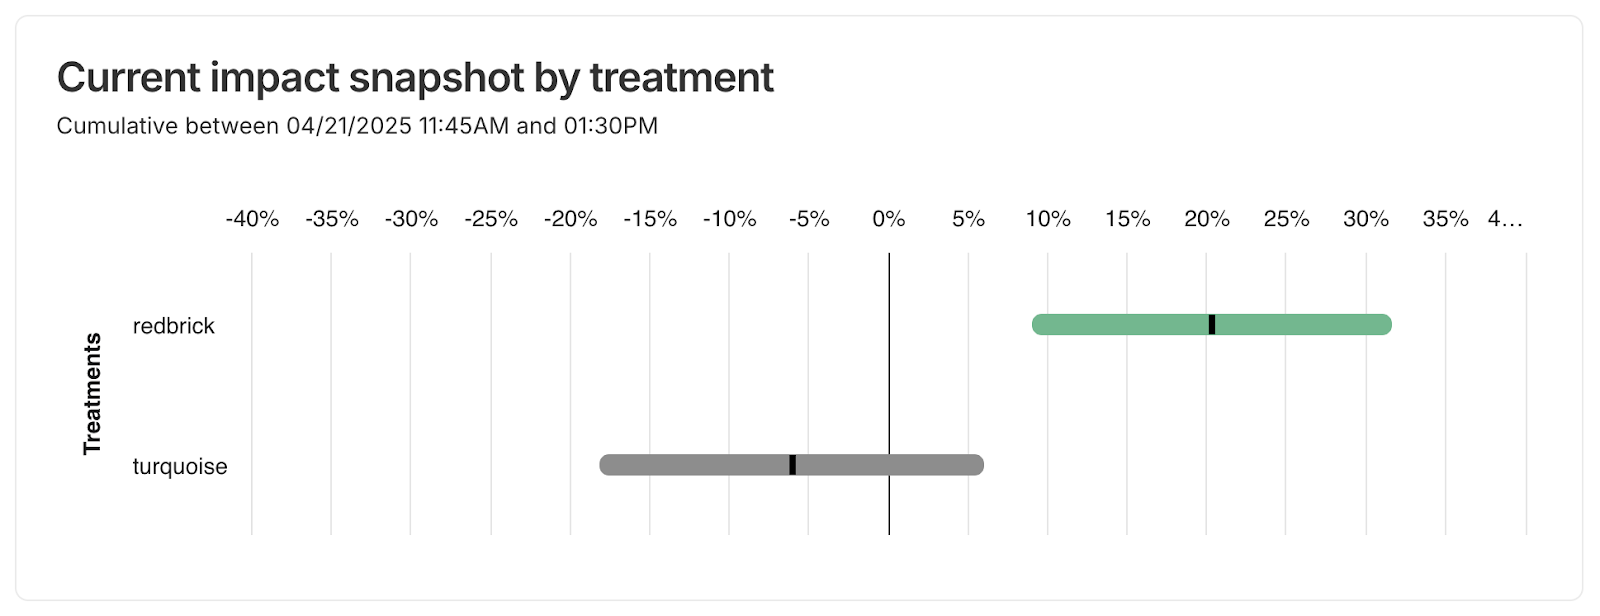1600x616 pixels.
Task: Click the turquoise treatment label
Action: click(x=180, y=467)
